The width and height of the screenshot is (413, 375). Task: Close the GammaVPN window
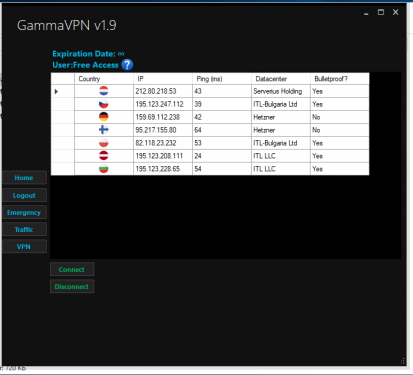[396, 12]
